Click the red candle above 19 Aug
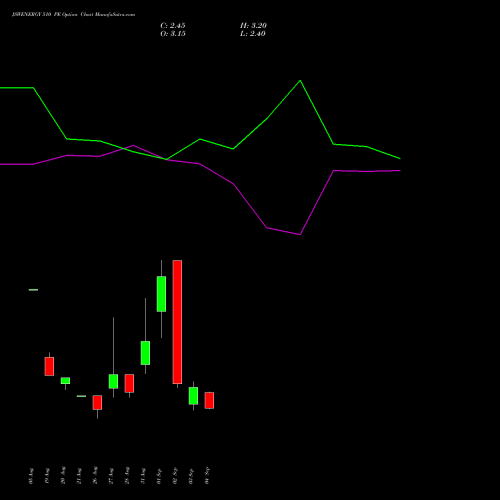 (x=49, y=366)
